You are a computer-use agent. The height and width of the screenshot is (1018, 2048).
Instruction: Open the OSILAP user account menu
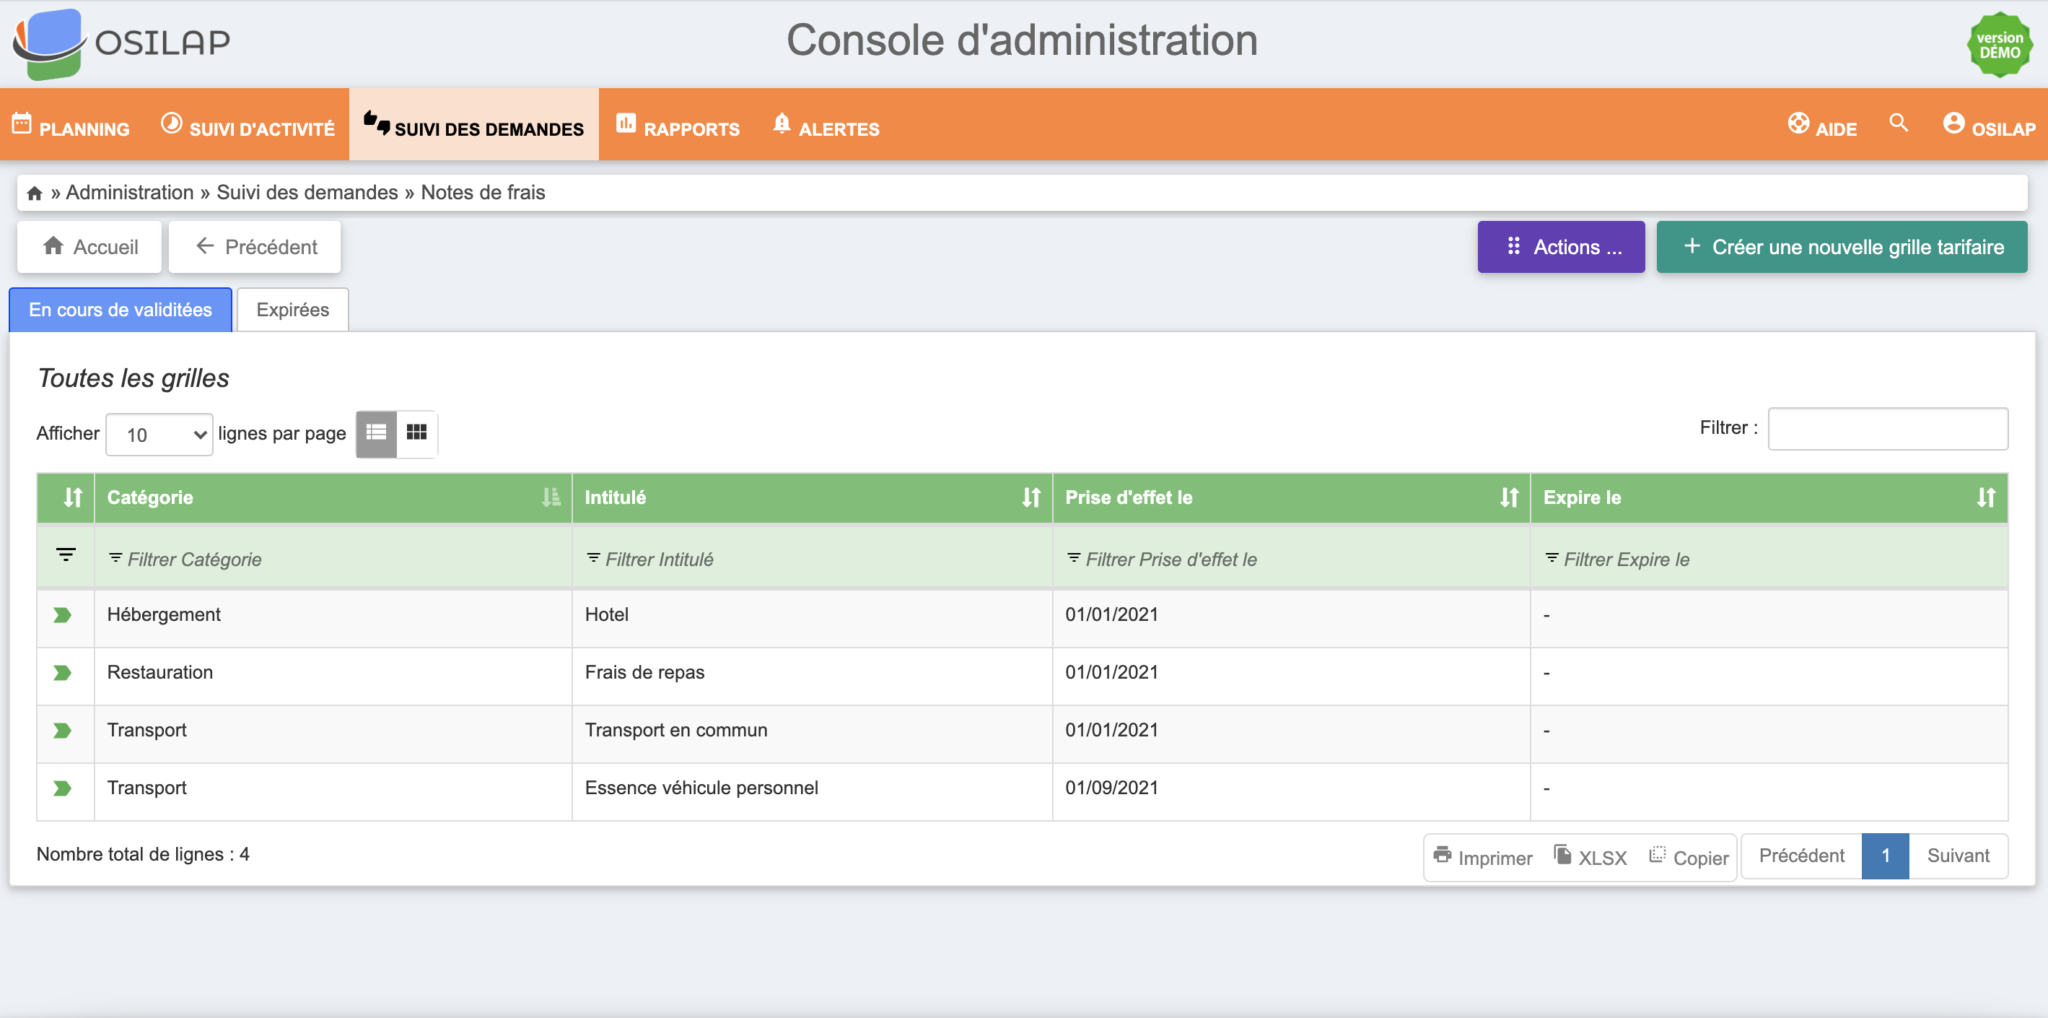pos(1989,125)
